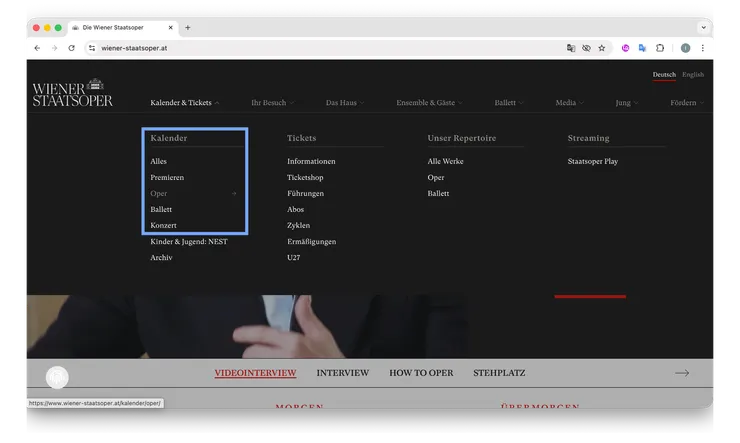Click the right arrow in the story bar
This screenshot has width=740, height=443.
tap(682, 373)
